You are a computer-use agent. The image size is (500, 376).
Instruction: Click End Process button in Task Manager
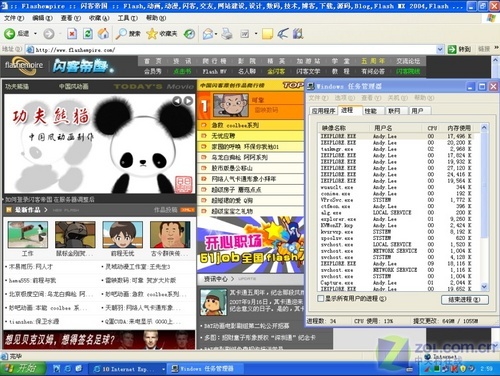click(465, 299)
